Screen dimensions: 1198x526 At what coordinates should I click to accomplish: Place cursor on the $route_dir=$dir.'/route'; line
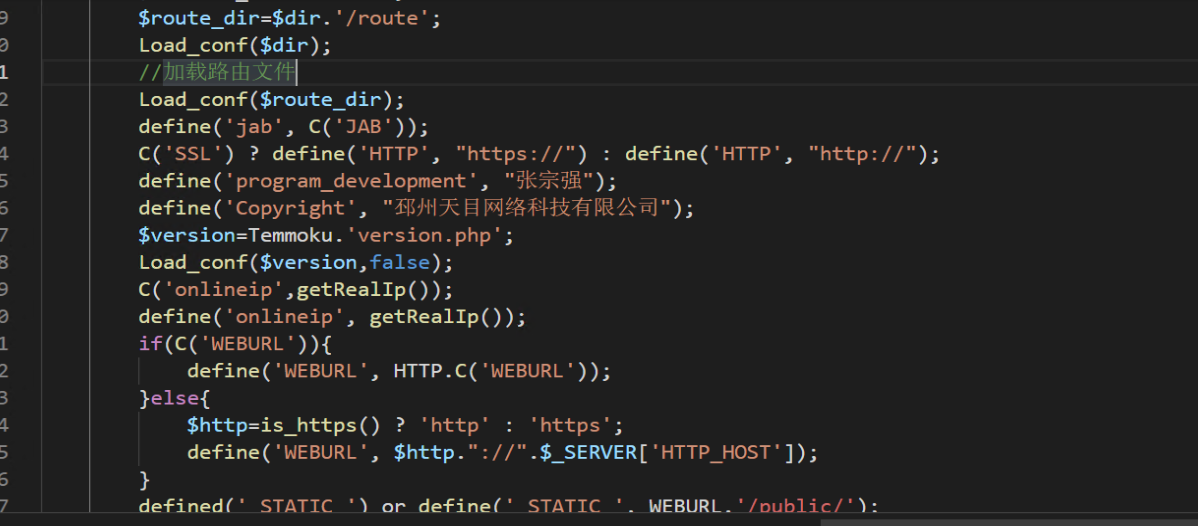pos(290,18)
